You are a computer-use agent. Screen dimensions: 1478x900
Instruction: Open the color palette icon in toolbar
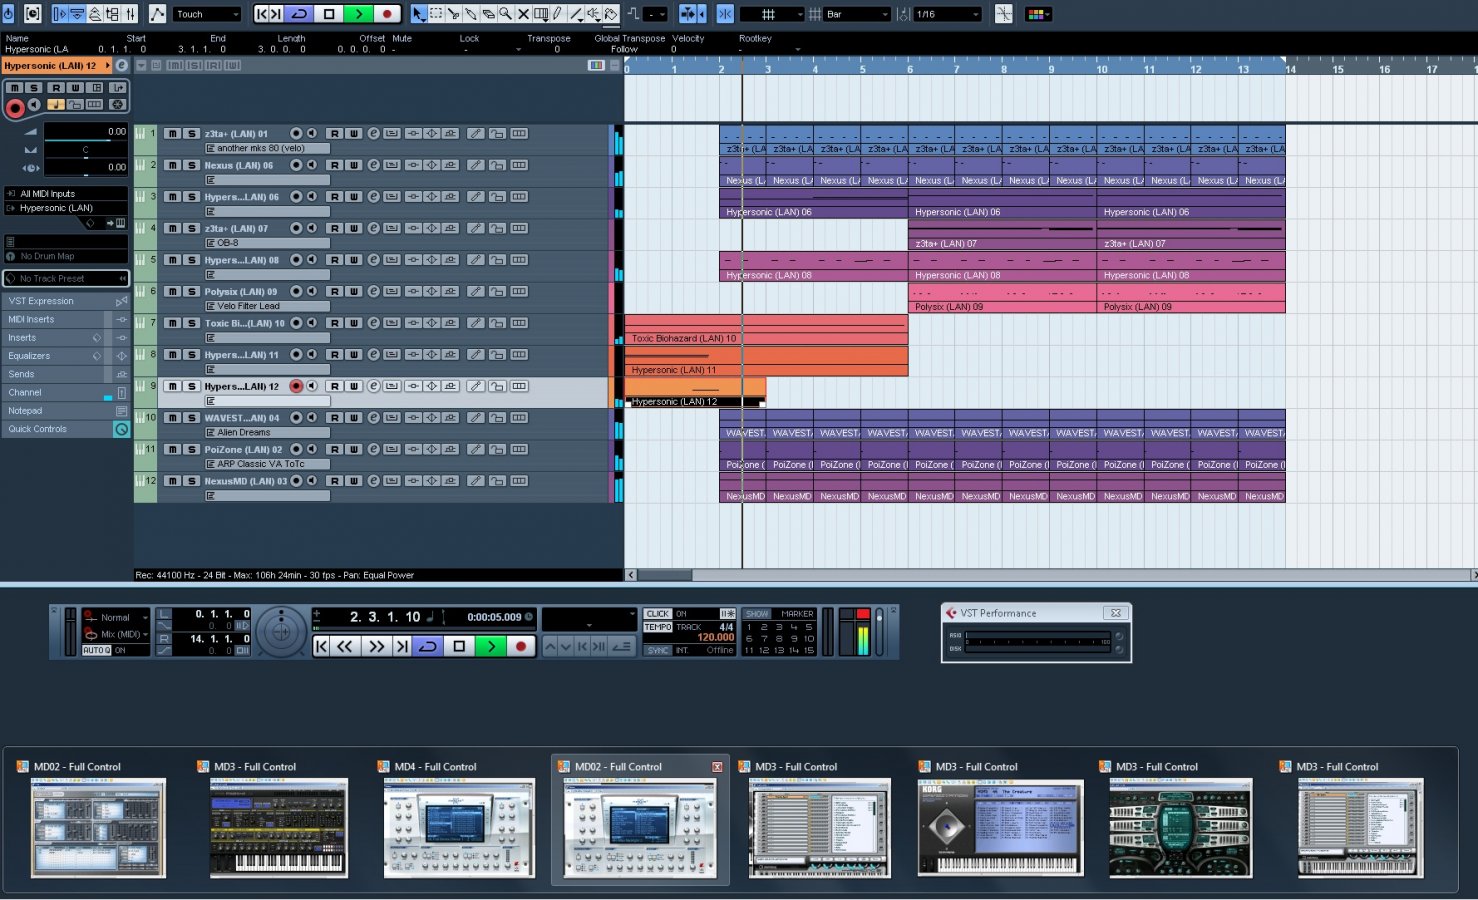(1037, 14)
